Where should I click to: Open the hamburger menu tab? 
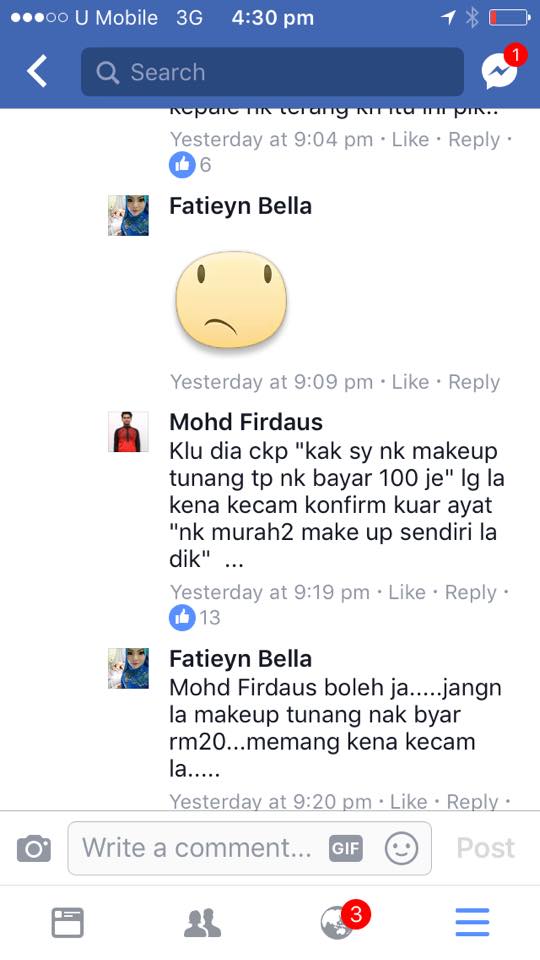tap(472, 923)
